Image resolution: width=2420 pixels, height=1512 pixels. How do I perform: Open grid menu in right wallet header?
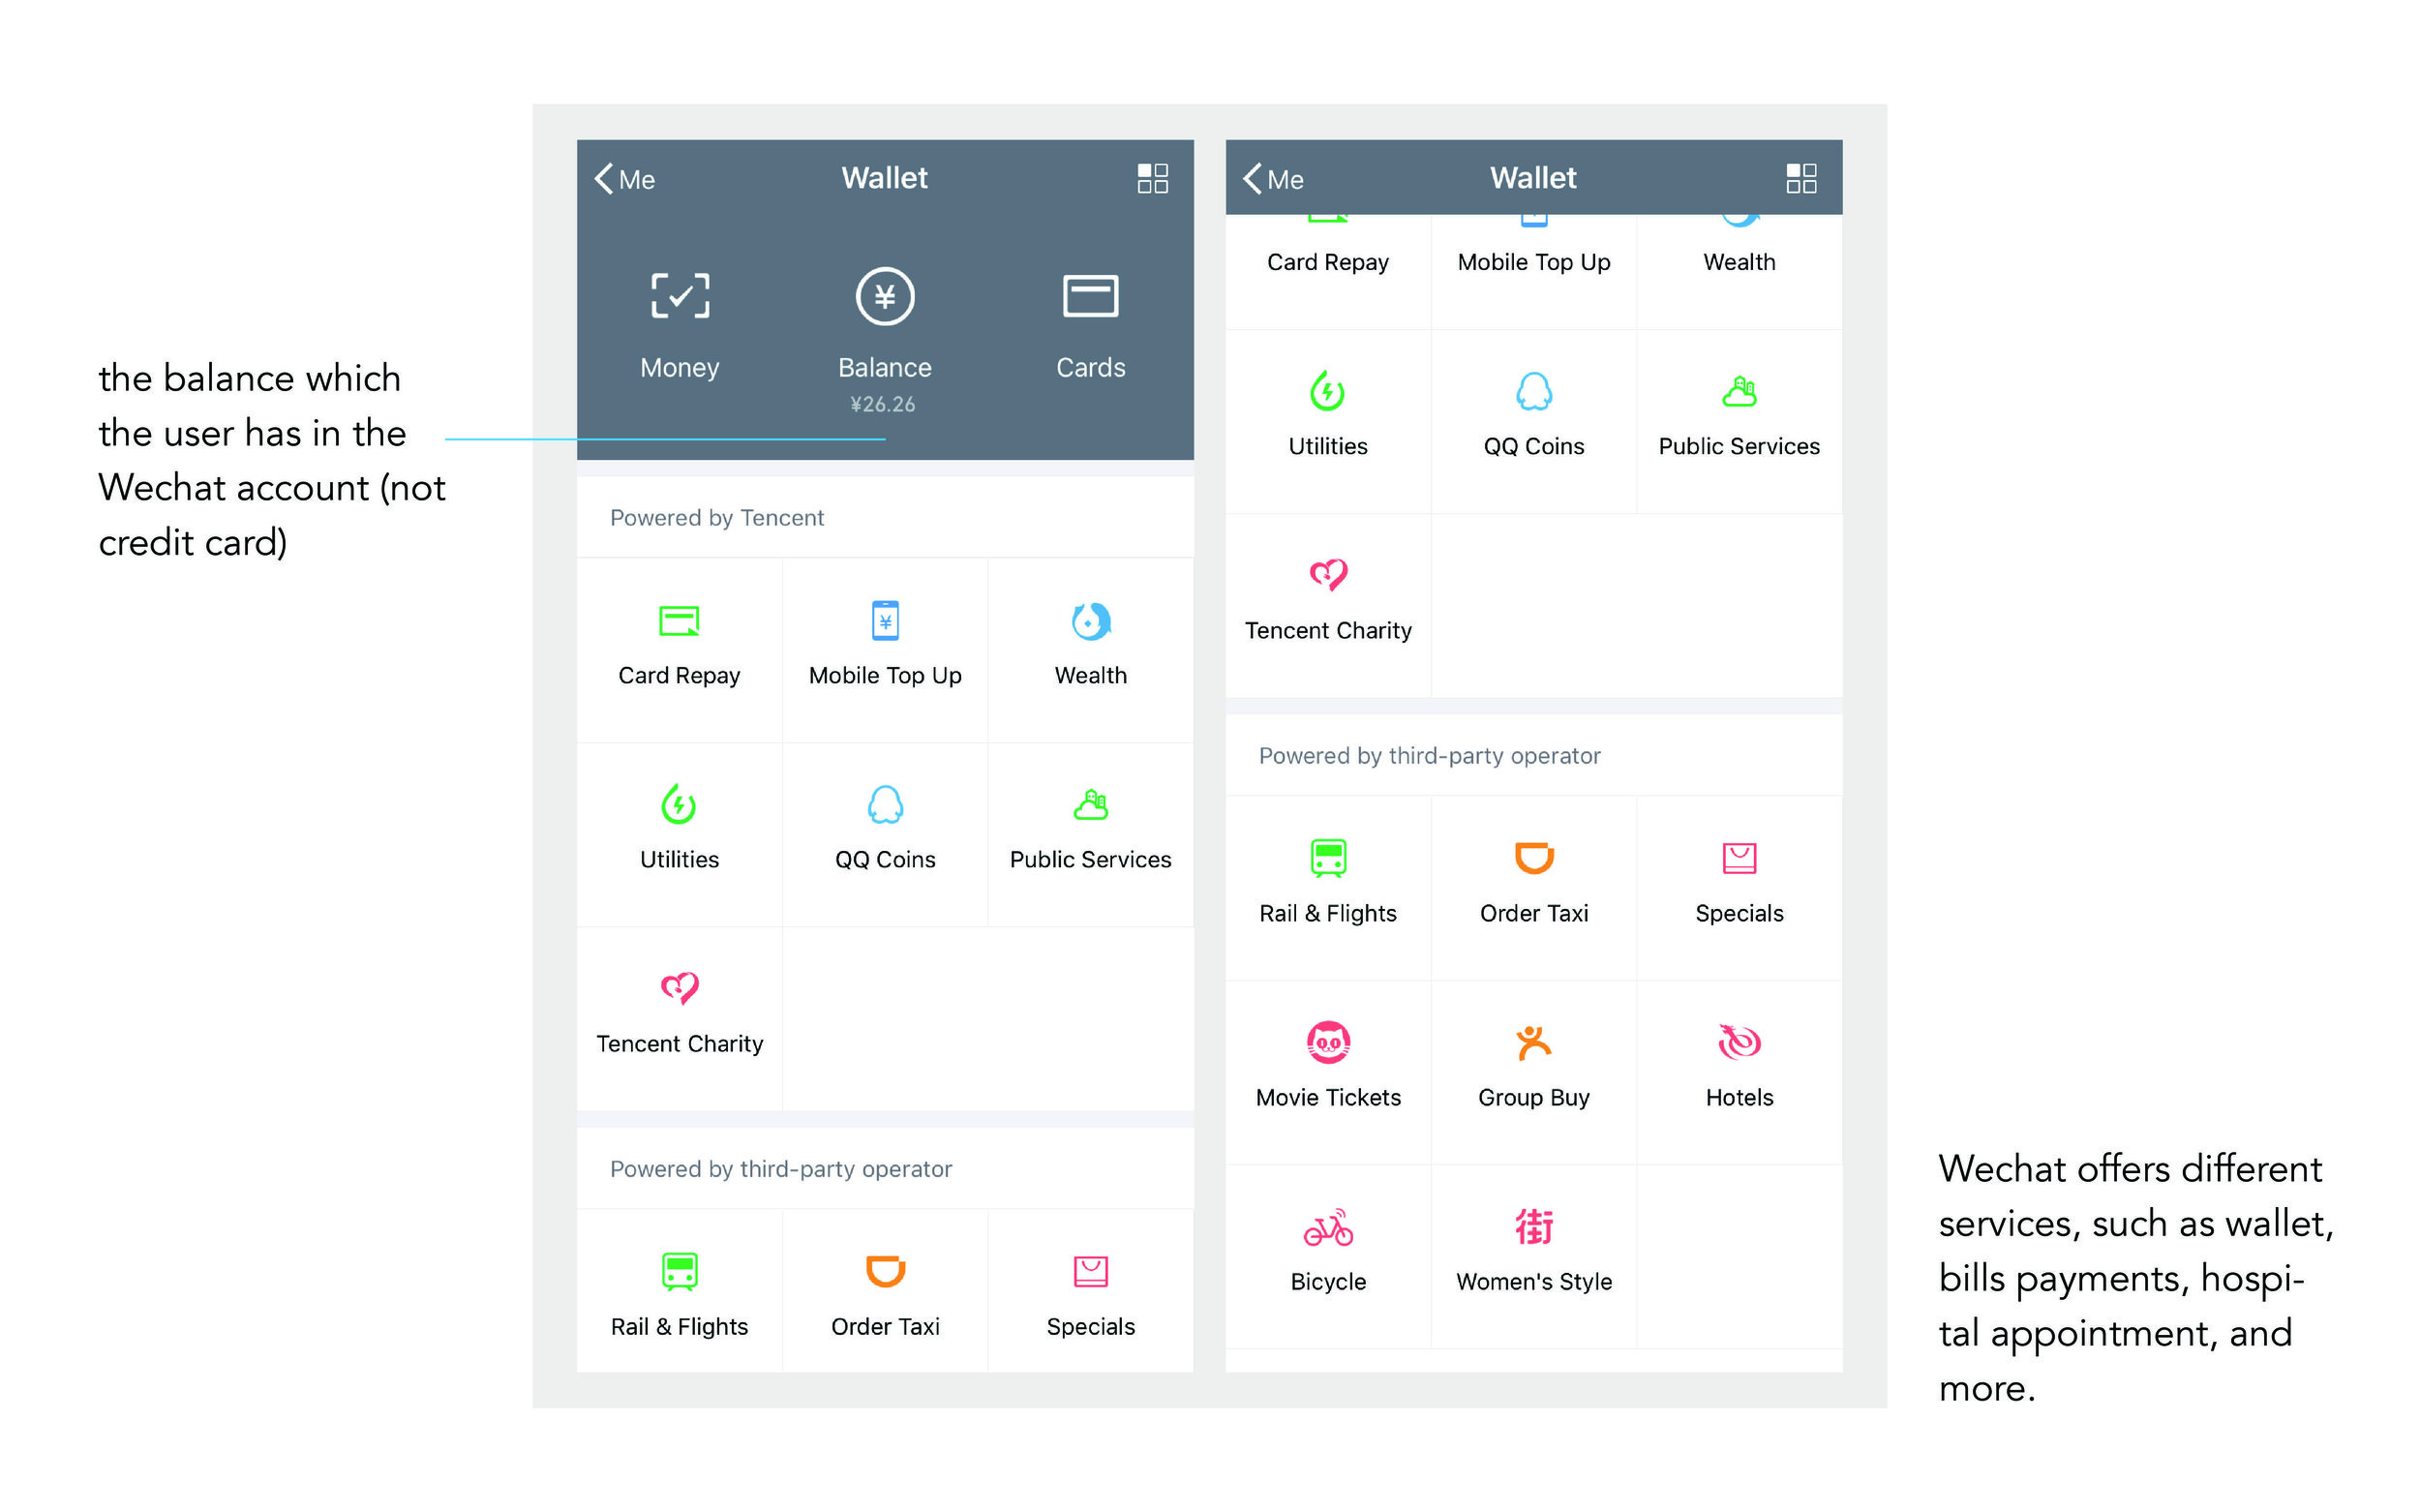coord(1800,179)
